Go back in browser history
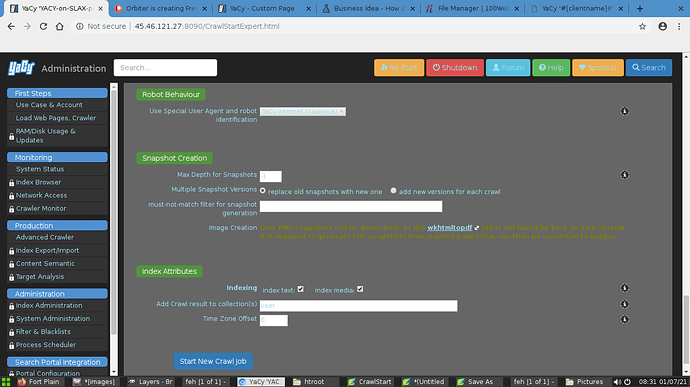The height and width of the screenshot is (387, 690). [x=11, y=26]
